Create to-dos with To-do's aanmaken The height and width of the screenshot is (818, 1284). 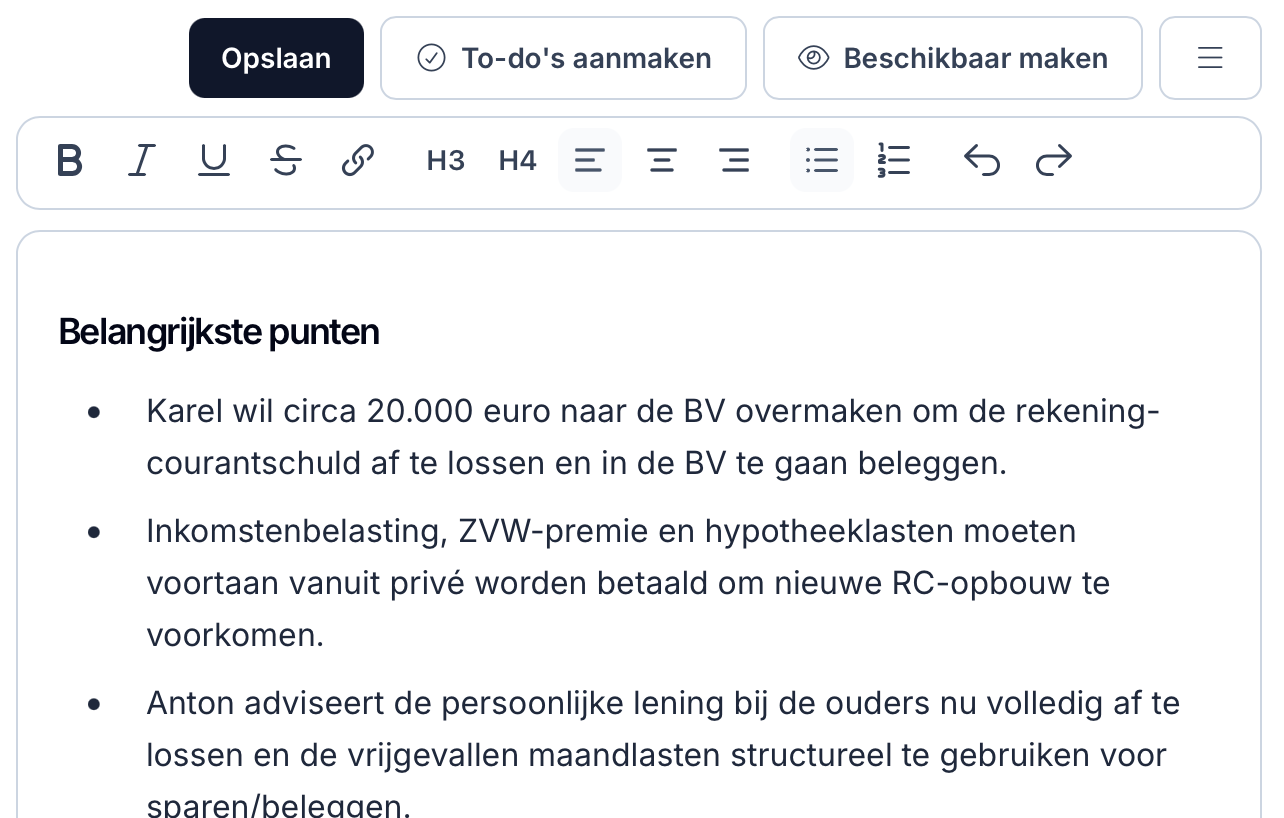(x=563, y=58)
